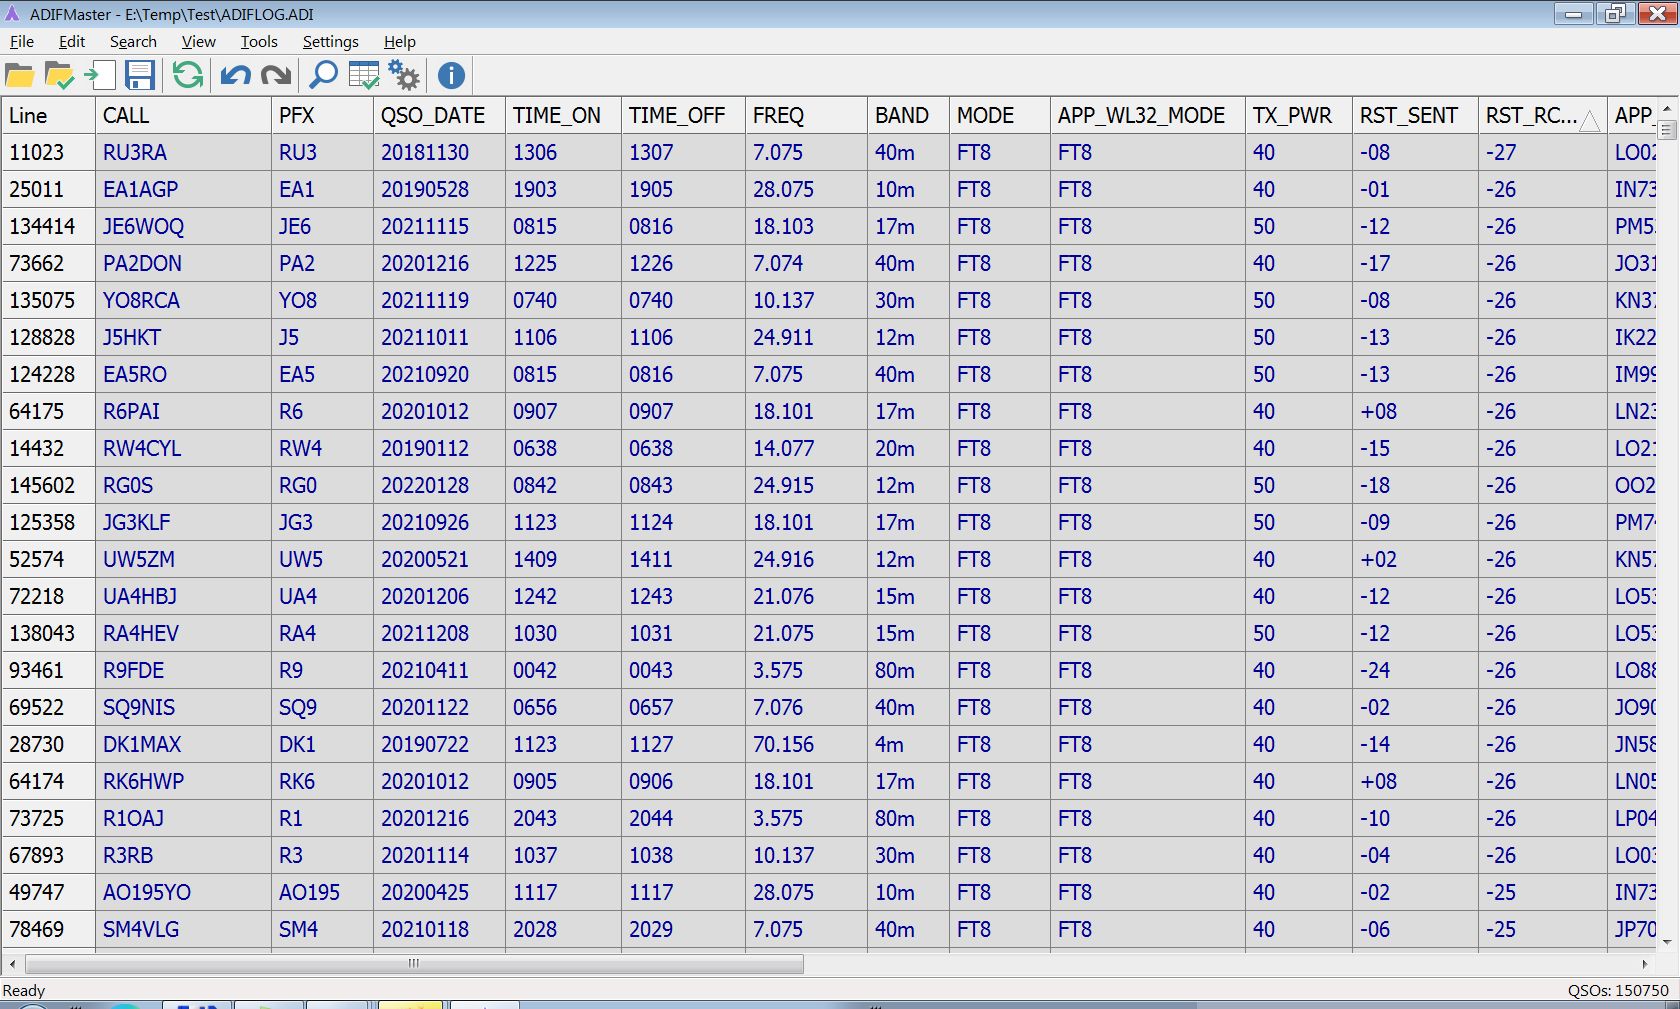Click the table with checkmark icon
The width and height of the screenshot is (1680, 1009).
[x=364, y=76]
